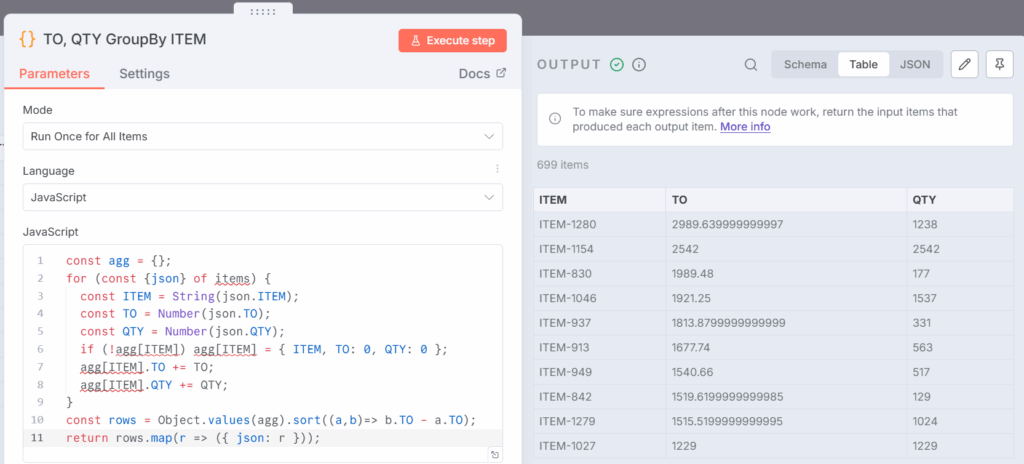
Task: Click the drag handle atop the panel
Action: click(262, 10)
